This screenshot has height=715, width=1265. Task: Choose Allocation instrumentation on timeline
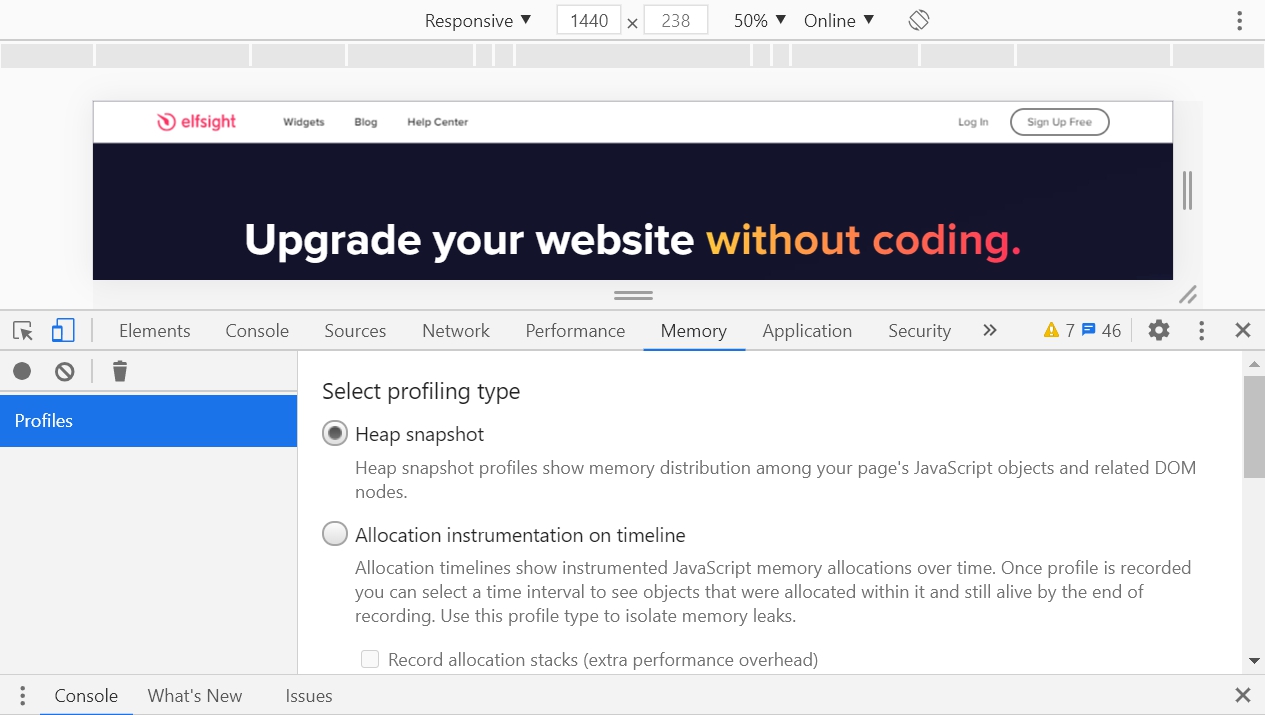pos(335,534)
